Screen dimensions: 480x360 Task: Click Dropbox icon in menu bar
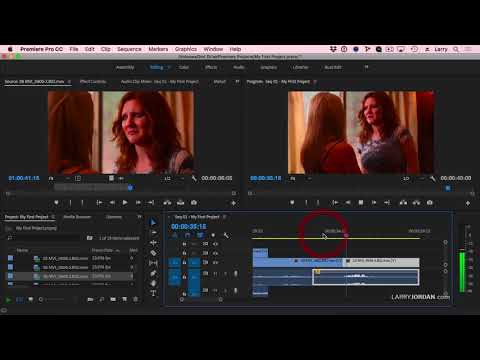pos(333,49)
